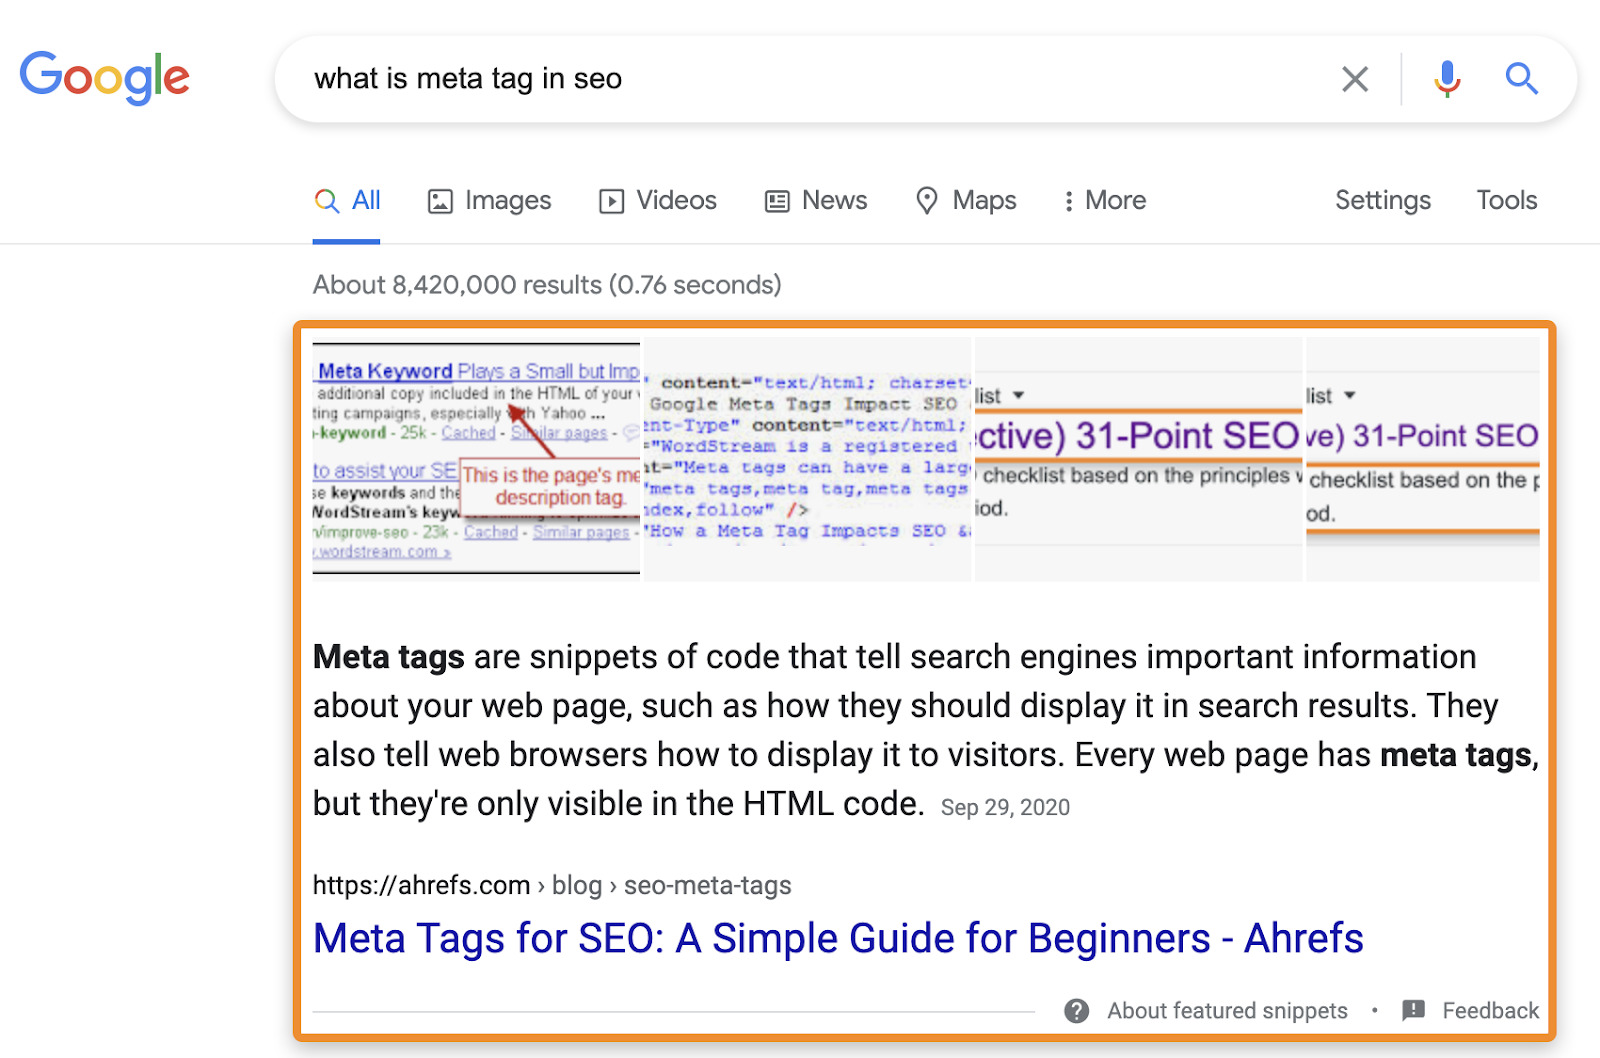
Task: Click the Google logo
Action: tap(104, 77)
